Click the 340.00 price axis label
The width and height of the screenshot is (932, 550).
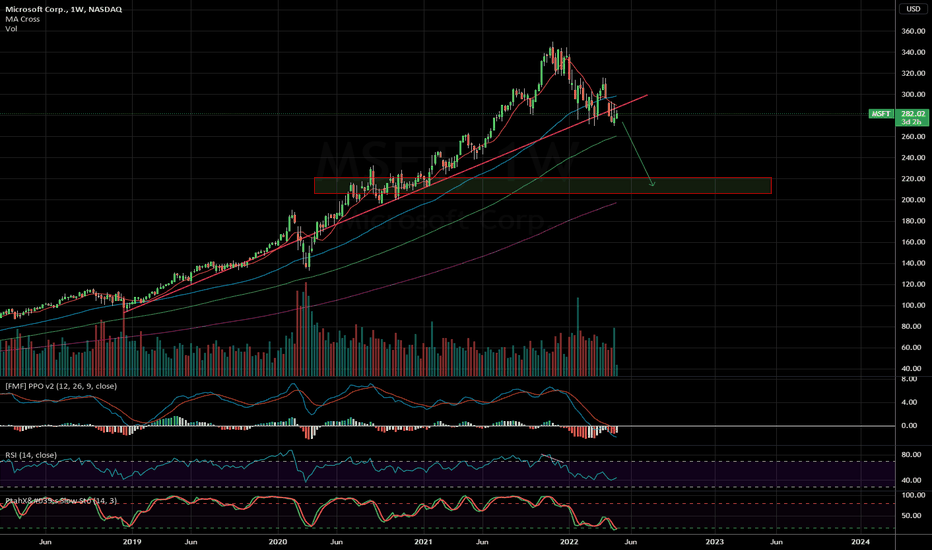(x=913, y=52)
